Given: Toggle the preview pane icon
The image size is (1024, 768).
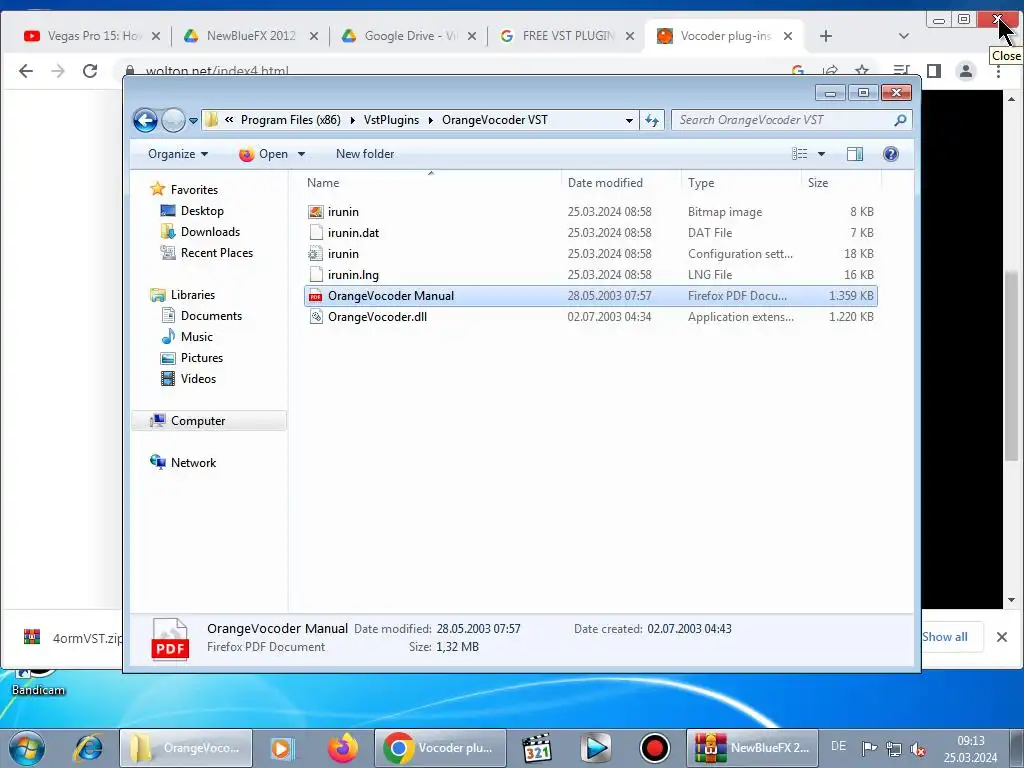Looking at the screenshot, I should [855, 154].
